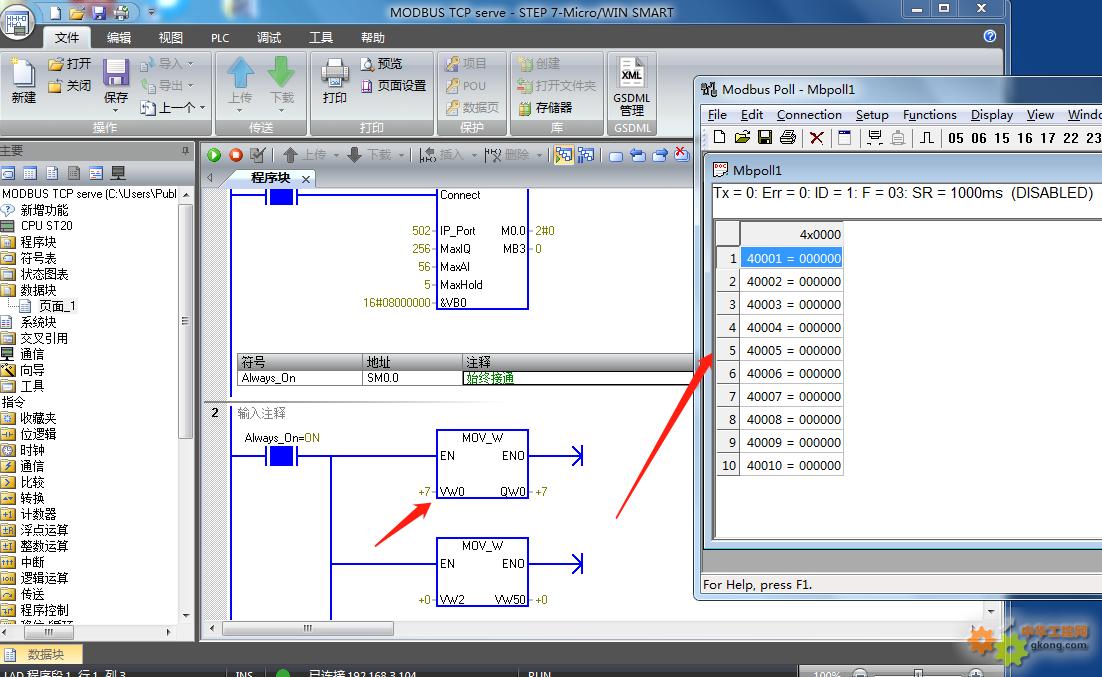
Task: Open the GSDML 管理 tool
Action: click(x=631, y=86)
